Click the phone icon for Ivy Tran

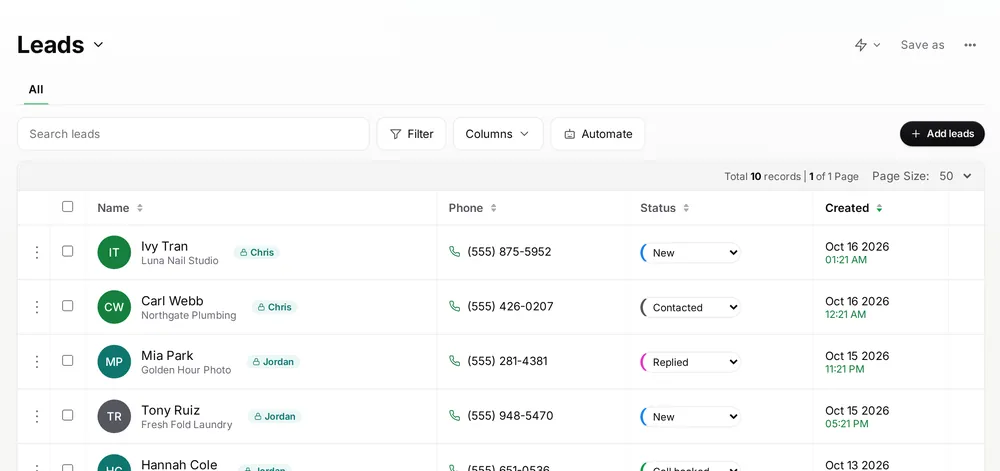click(454, 252)
